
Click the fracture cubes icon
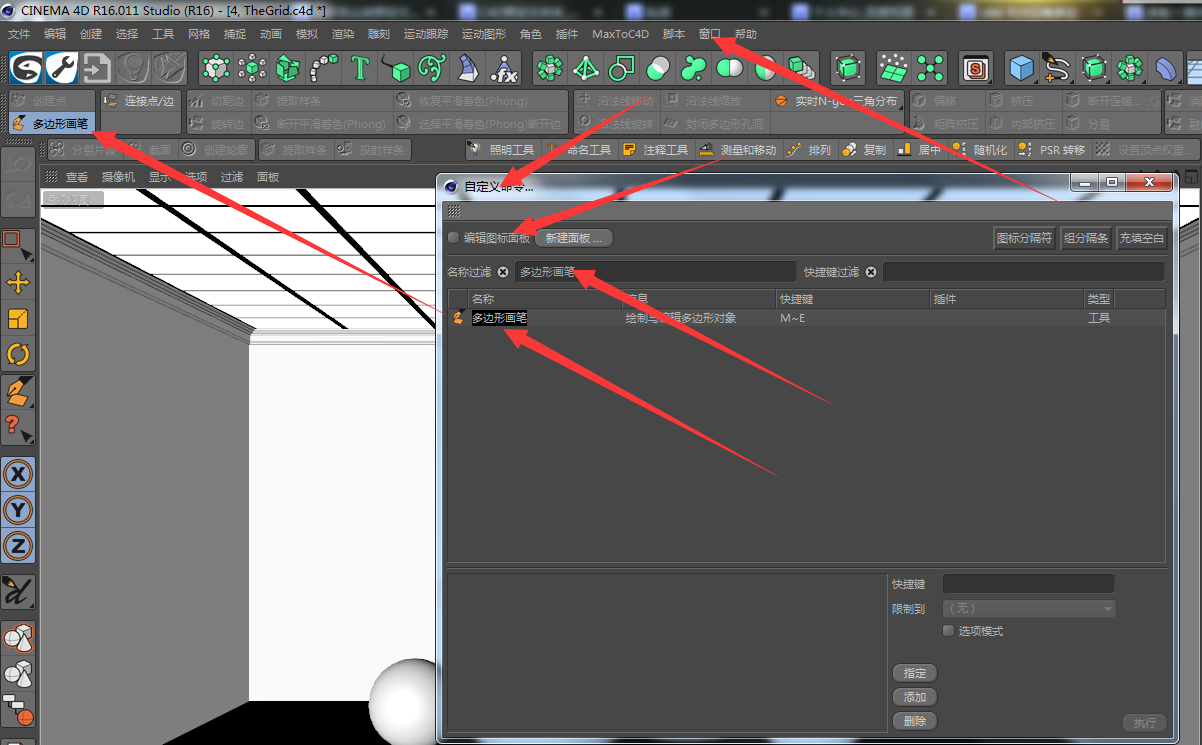pyautogui.click(x=288, y=68)
